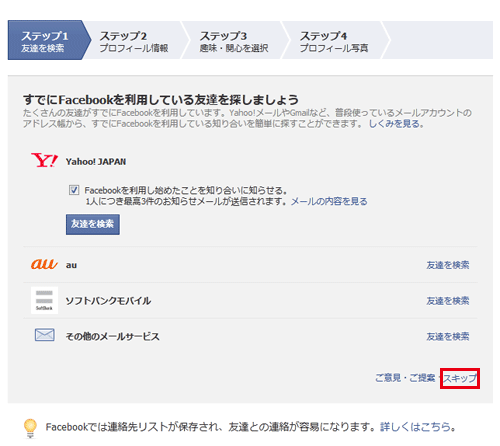The image size is (500, 446).
Task: Click the Yahoo! JAPAN label text
Action: coord(96,162)
